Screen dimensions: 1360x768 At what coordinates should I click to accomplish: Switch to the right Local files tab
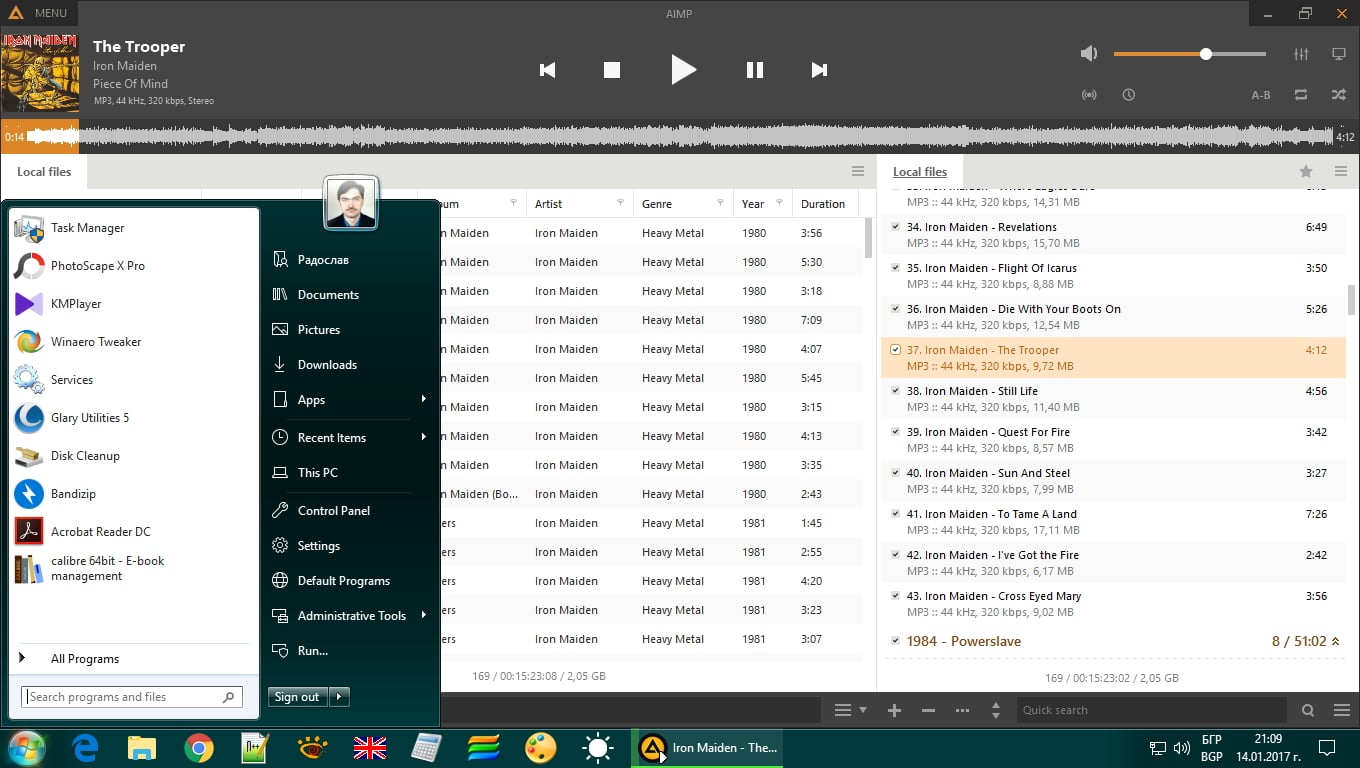click(920, 172)
